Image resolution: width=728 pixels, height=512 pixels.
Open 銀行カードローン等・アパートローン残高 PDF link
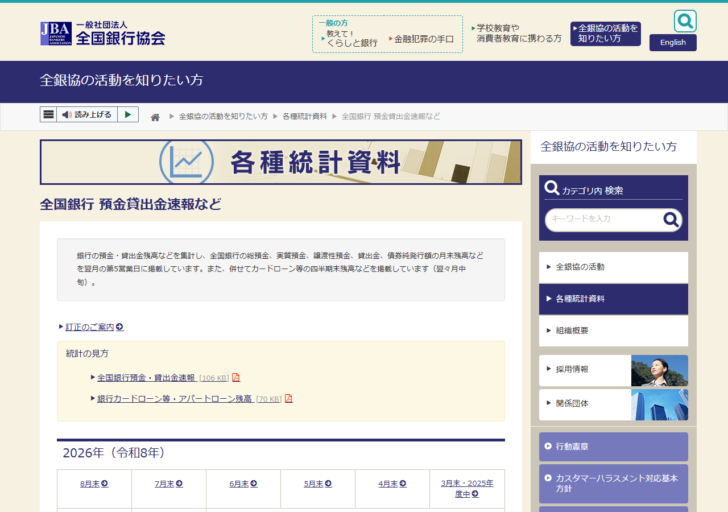(x=175, y=399)
